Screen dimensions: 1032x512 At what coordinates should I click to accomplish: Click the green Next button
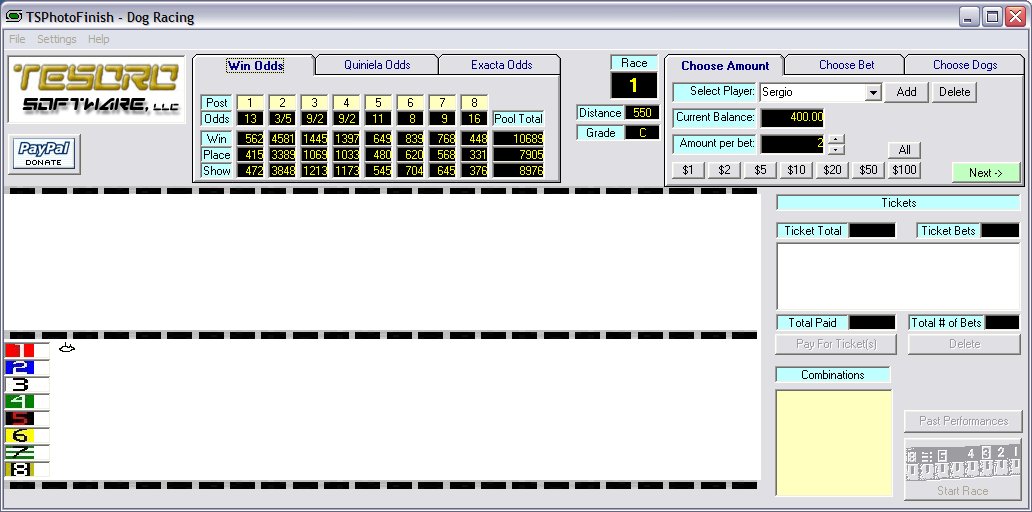[x=986, y=172]
